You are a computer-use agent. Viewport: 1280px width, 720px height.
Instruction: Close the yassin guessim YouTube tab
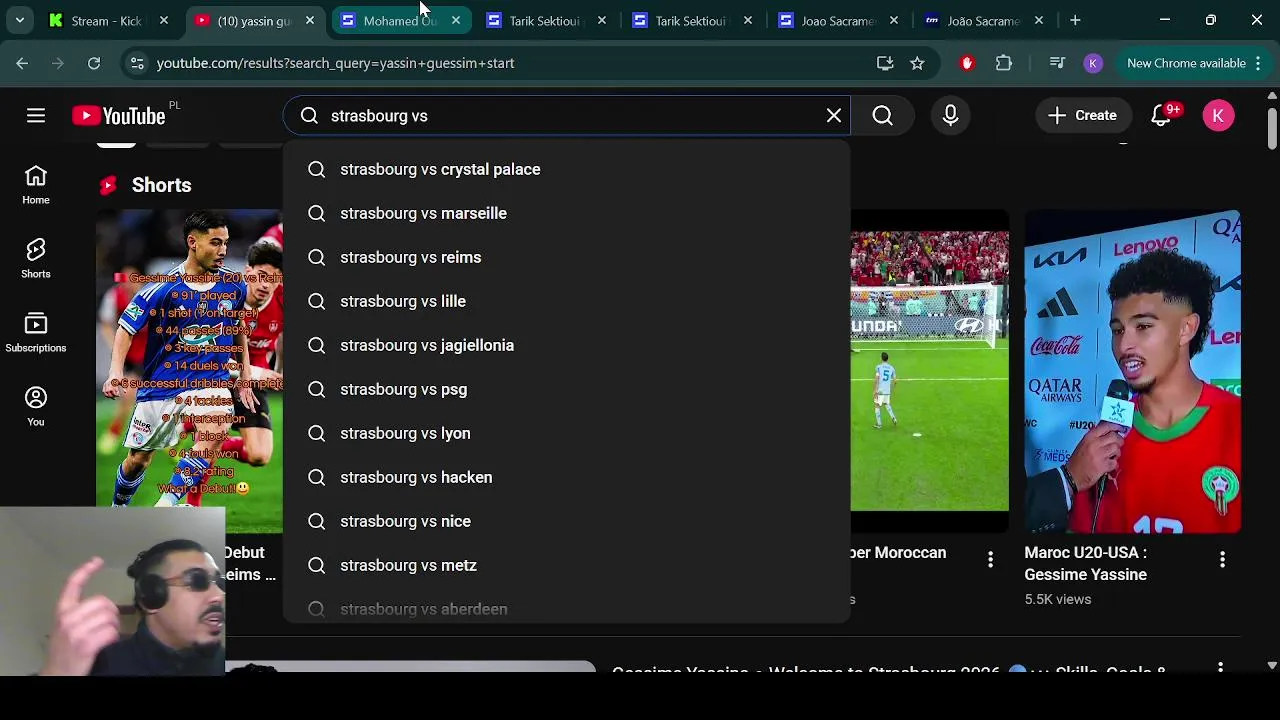click(310, 20)
